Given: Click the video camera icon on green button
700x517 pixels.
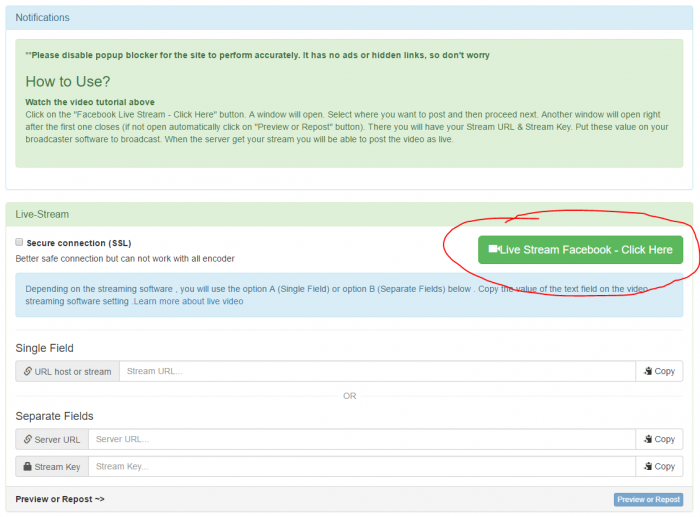Looking at the screenshot, I should click(494, 249).
